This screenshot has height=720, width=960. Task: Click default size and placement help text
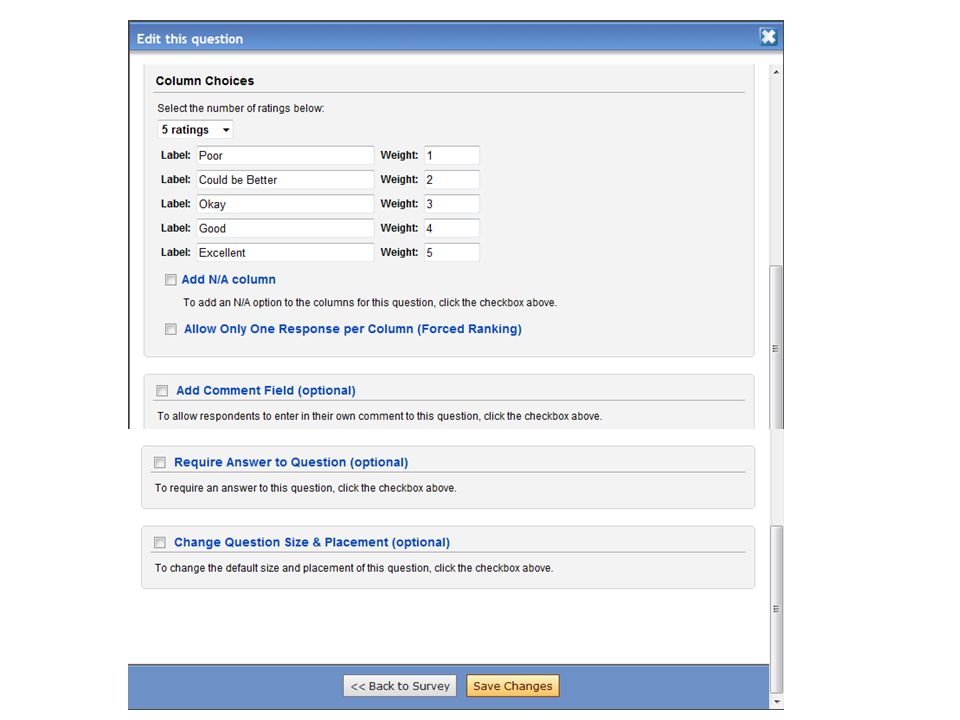pyautogui.click(x=354, y=568)
